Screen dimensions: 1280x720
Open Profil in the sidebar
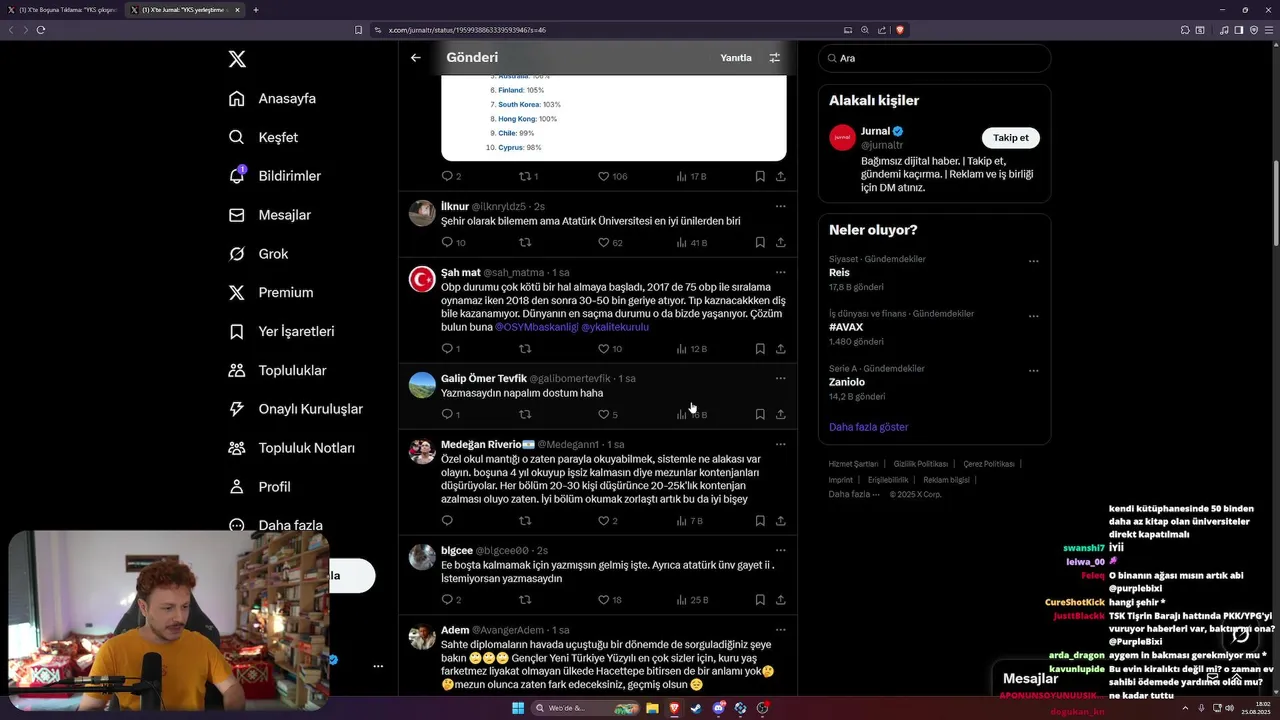[x=259, y=487]
